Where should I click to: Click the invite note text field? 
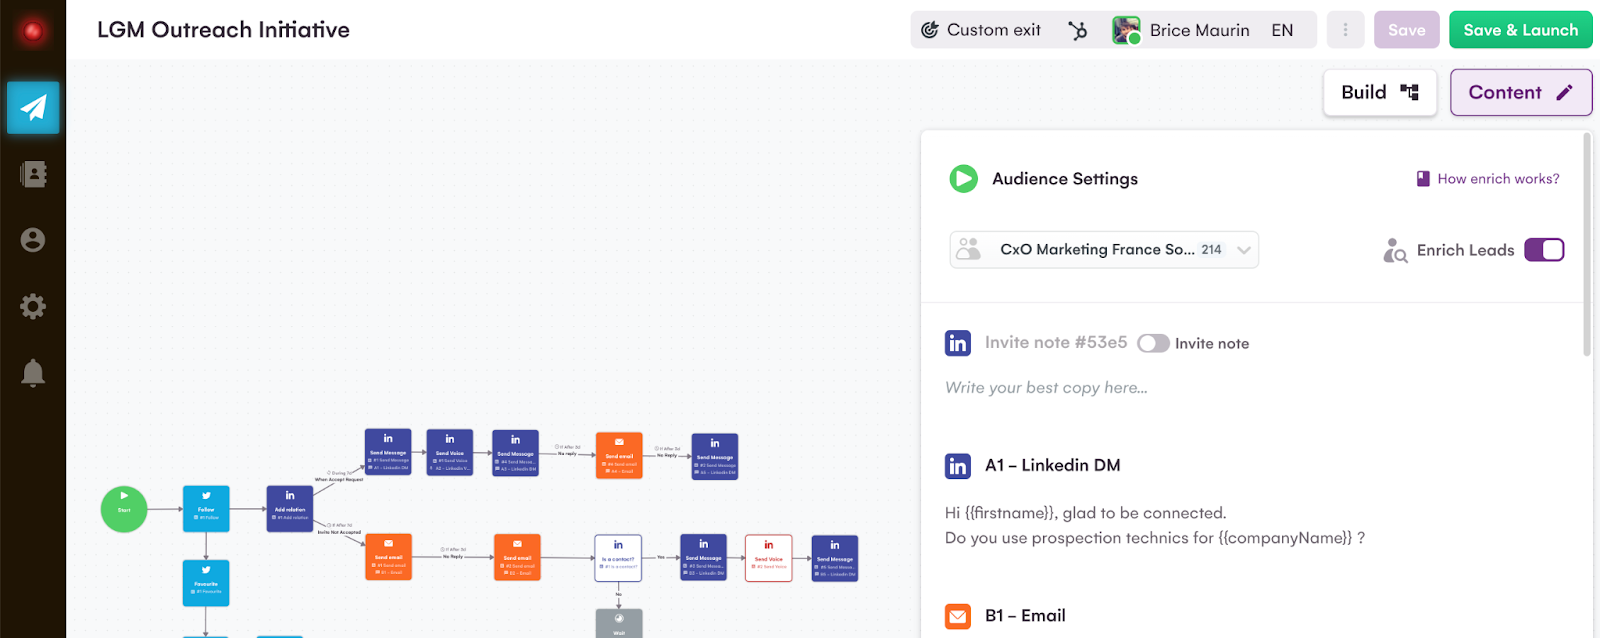[x=1046, y=388]
